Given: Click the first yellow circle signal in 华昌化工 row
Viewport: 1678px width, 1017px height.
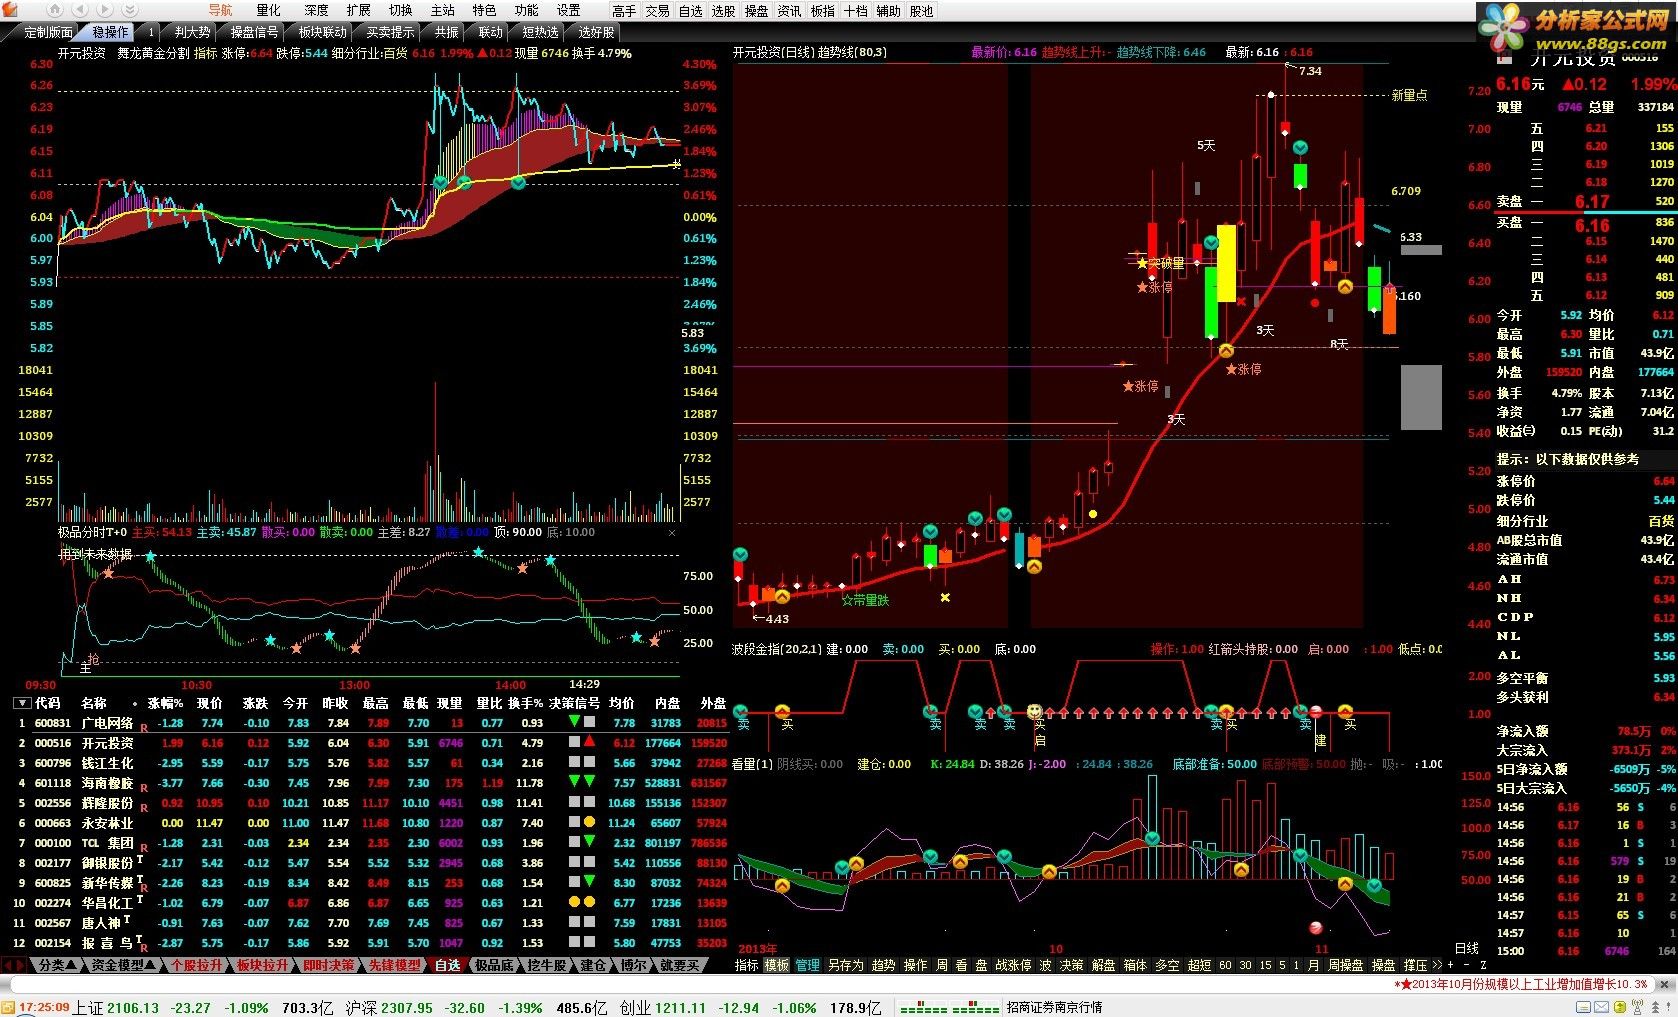Looking at the screenshot, I should tap(574, 902).
